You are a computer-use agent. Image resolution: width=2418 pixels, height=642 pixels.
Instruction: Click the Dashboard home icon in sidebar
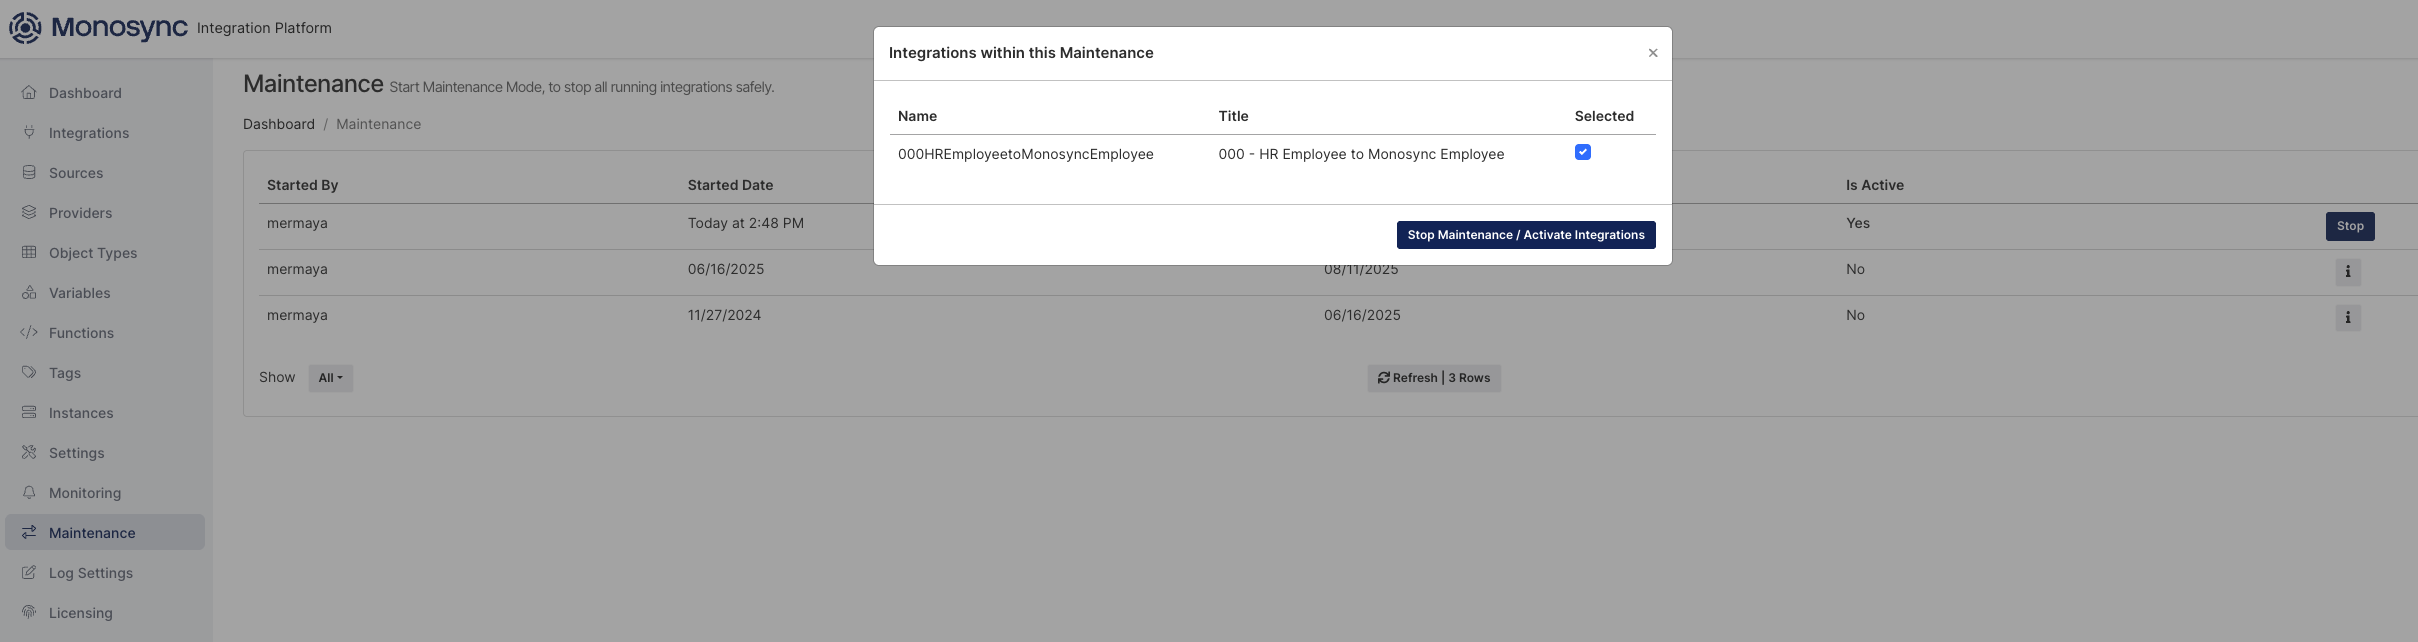29,93
